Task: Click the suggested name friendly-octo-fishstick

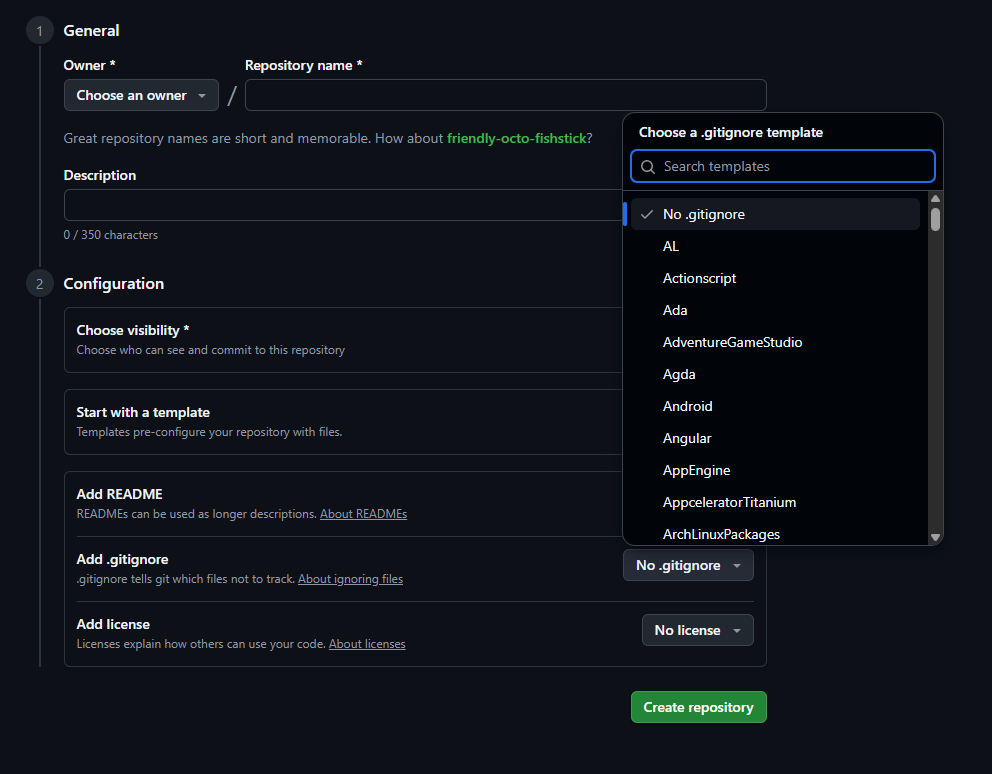Action: point(516,138)
